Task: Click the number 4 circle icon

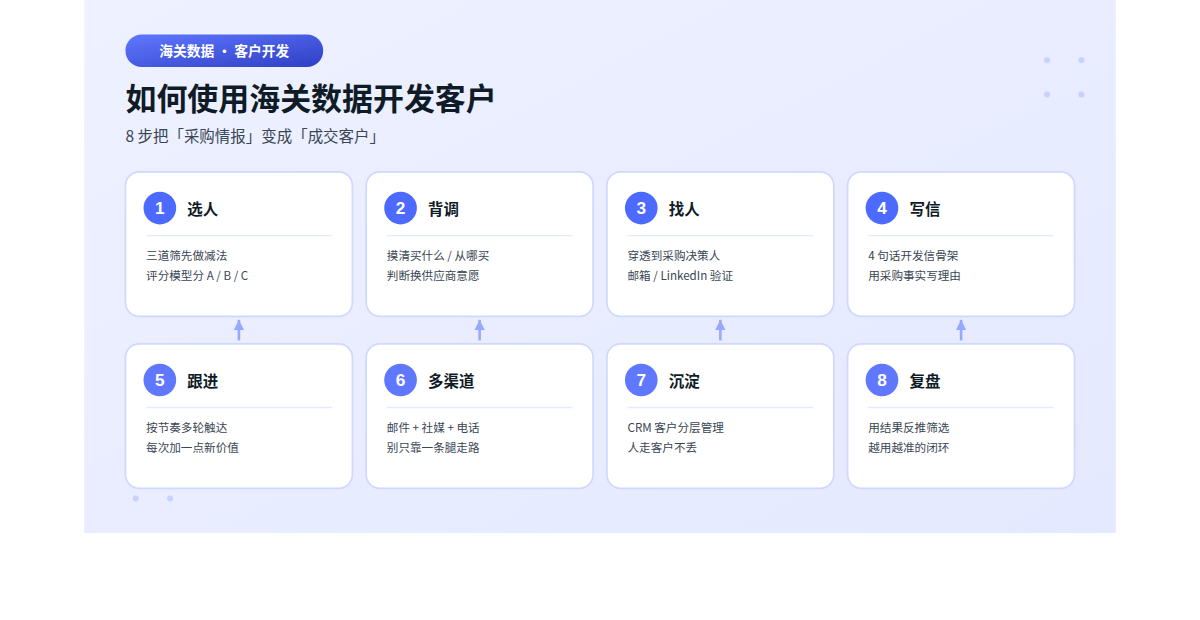Action: coord(882,208)
